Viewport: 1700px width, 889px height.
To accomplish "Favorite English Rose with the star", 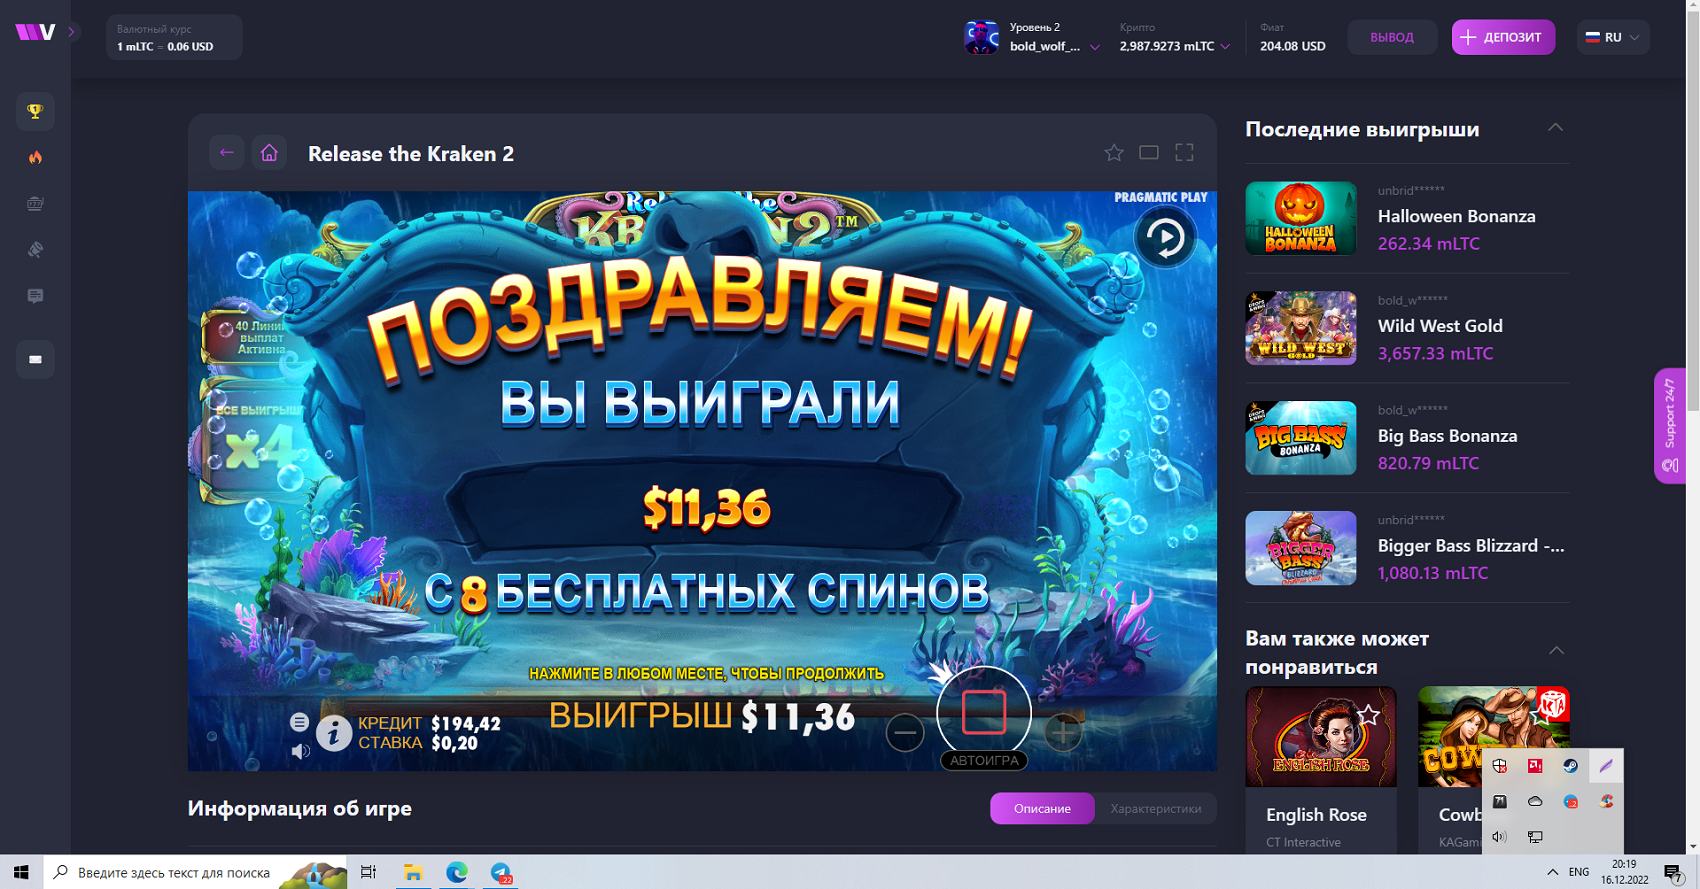I will click(1369, 715).
